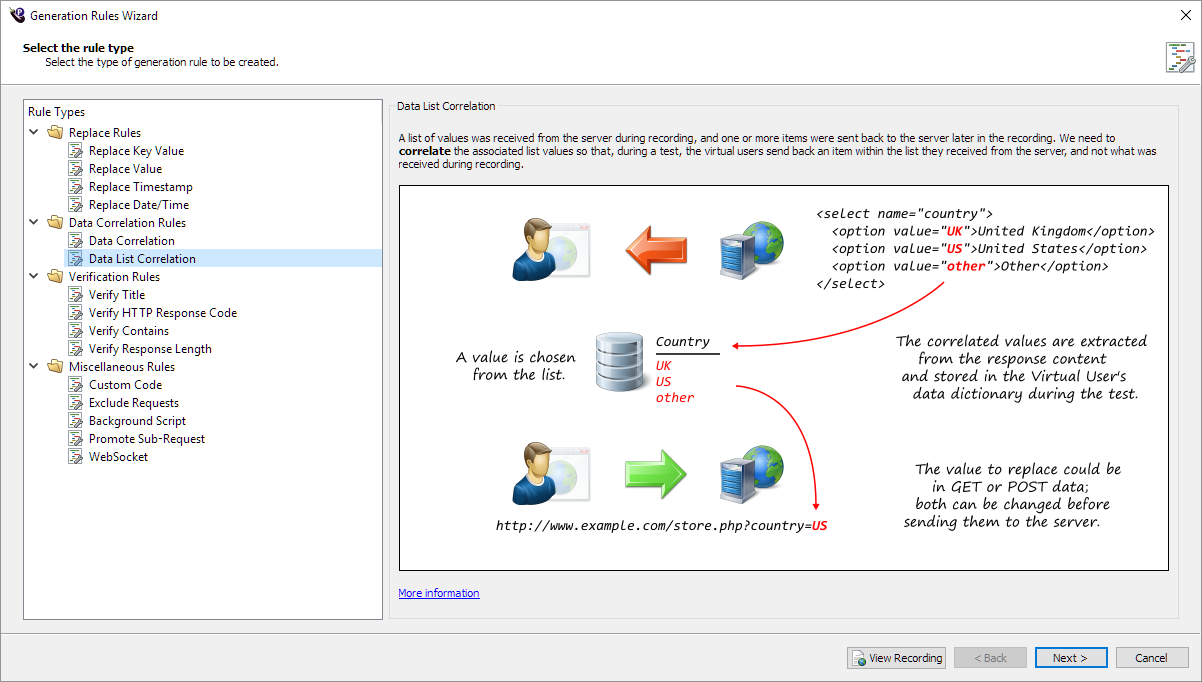Click the View Recording button
Viewport: 1202px width, 682px height.
click(896, 658)
